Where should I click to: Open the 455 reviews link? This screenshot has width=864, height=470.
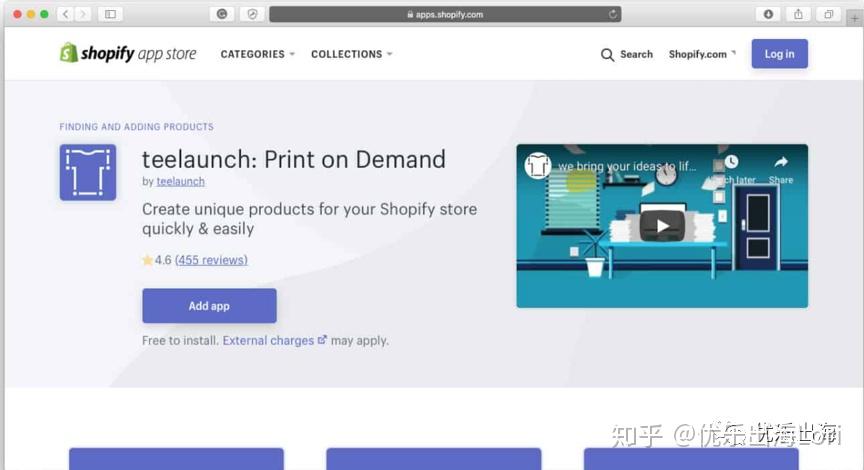coord(211,260)
